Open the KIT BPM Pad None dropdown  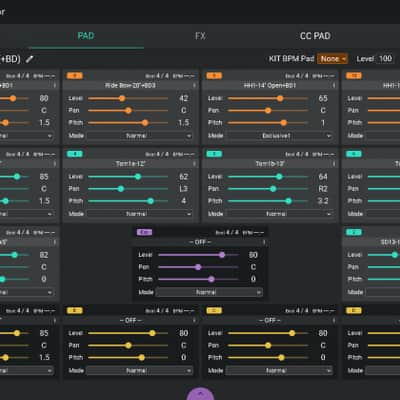click(x=333, y=59)
